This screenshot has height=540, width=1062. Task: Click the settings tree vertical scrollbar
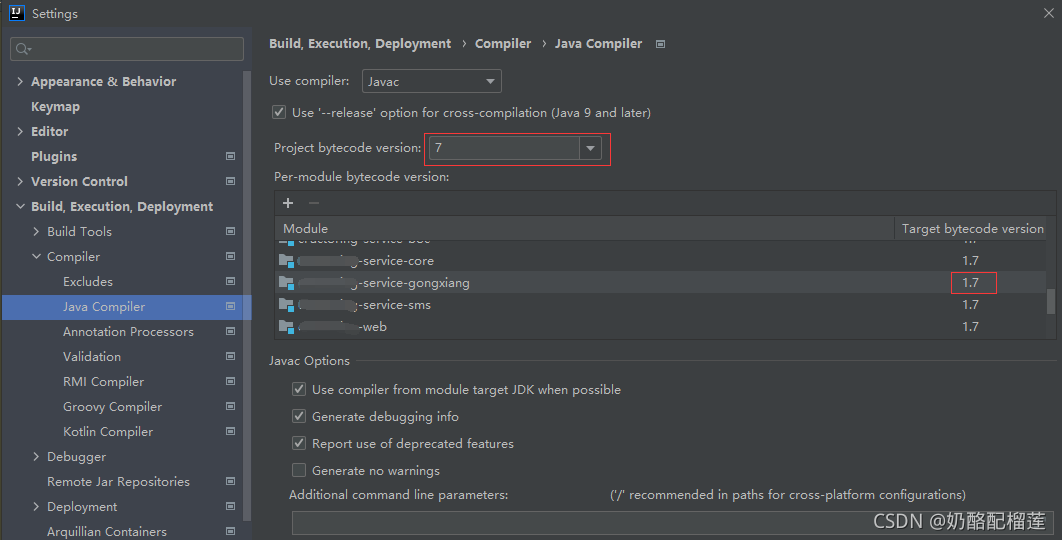pos(247,295)
